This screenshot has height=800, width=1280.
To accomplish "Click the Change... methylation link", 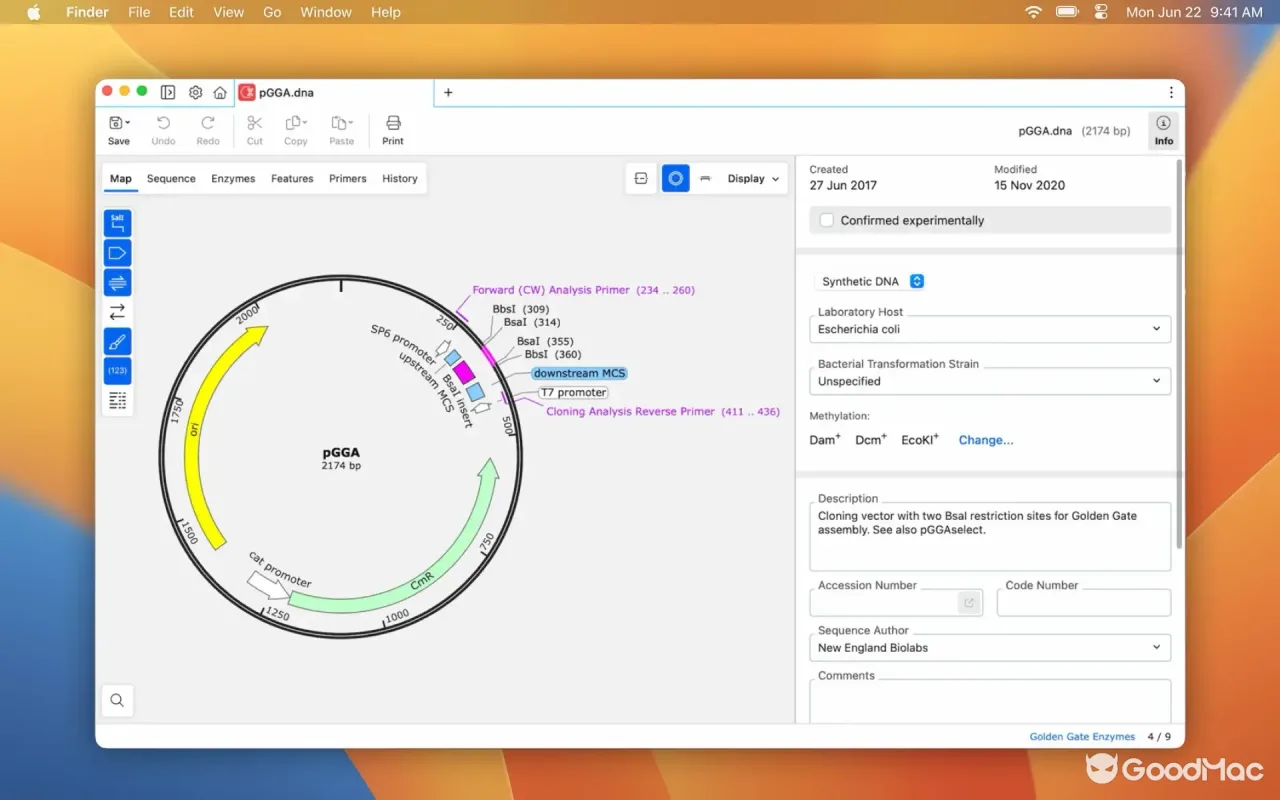I will click(986, 440).
